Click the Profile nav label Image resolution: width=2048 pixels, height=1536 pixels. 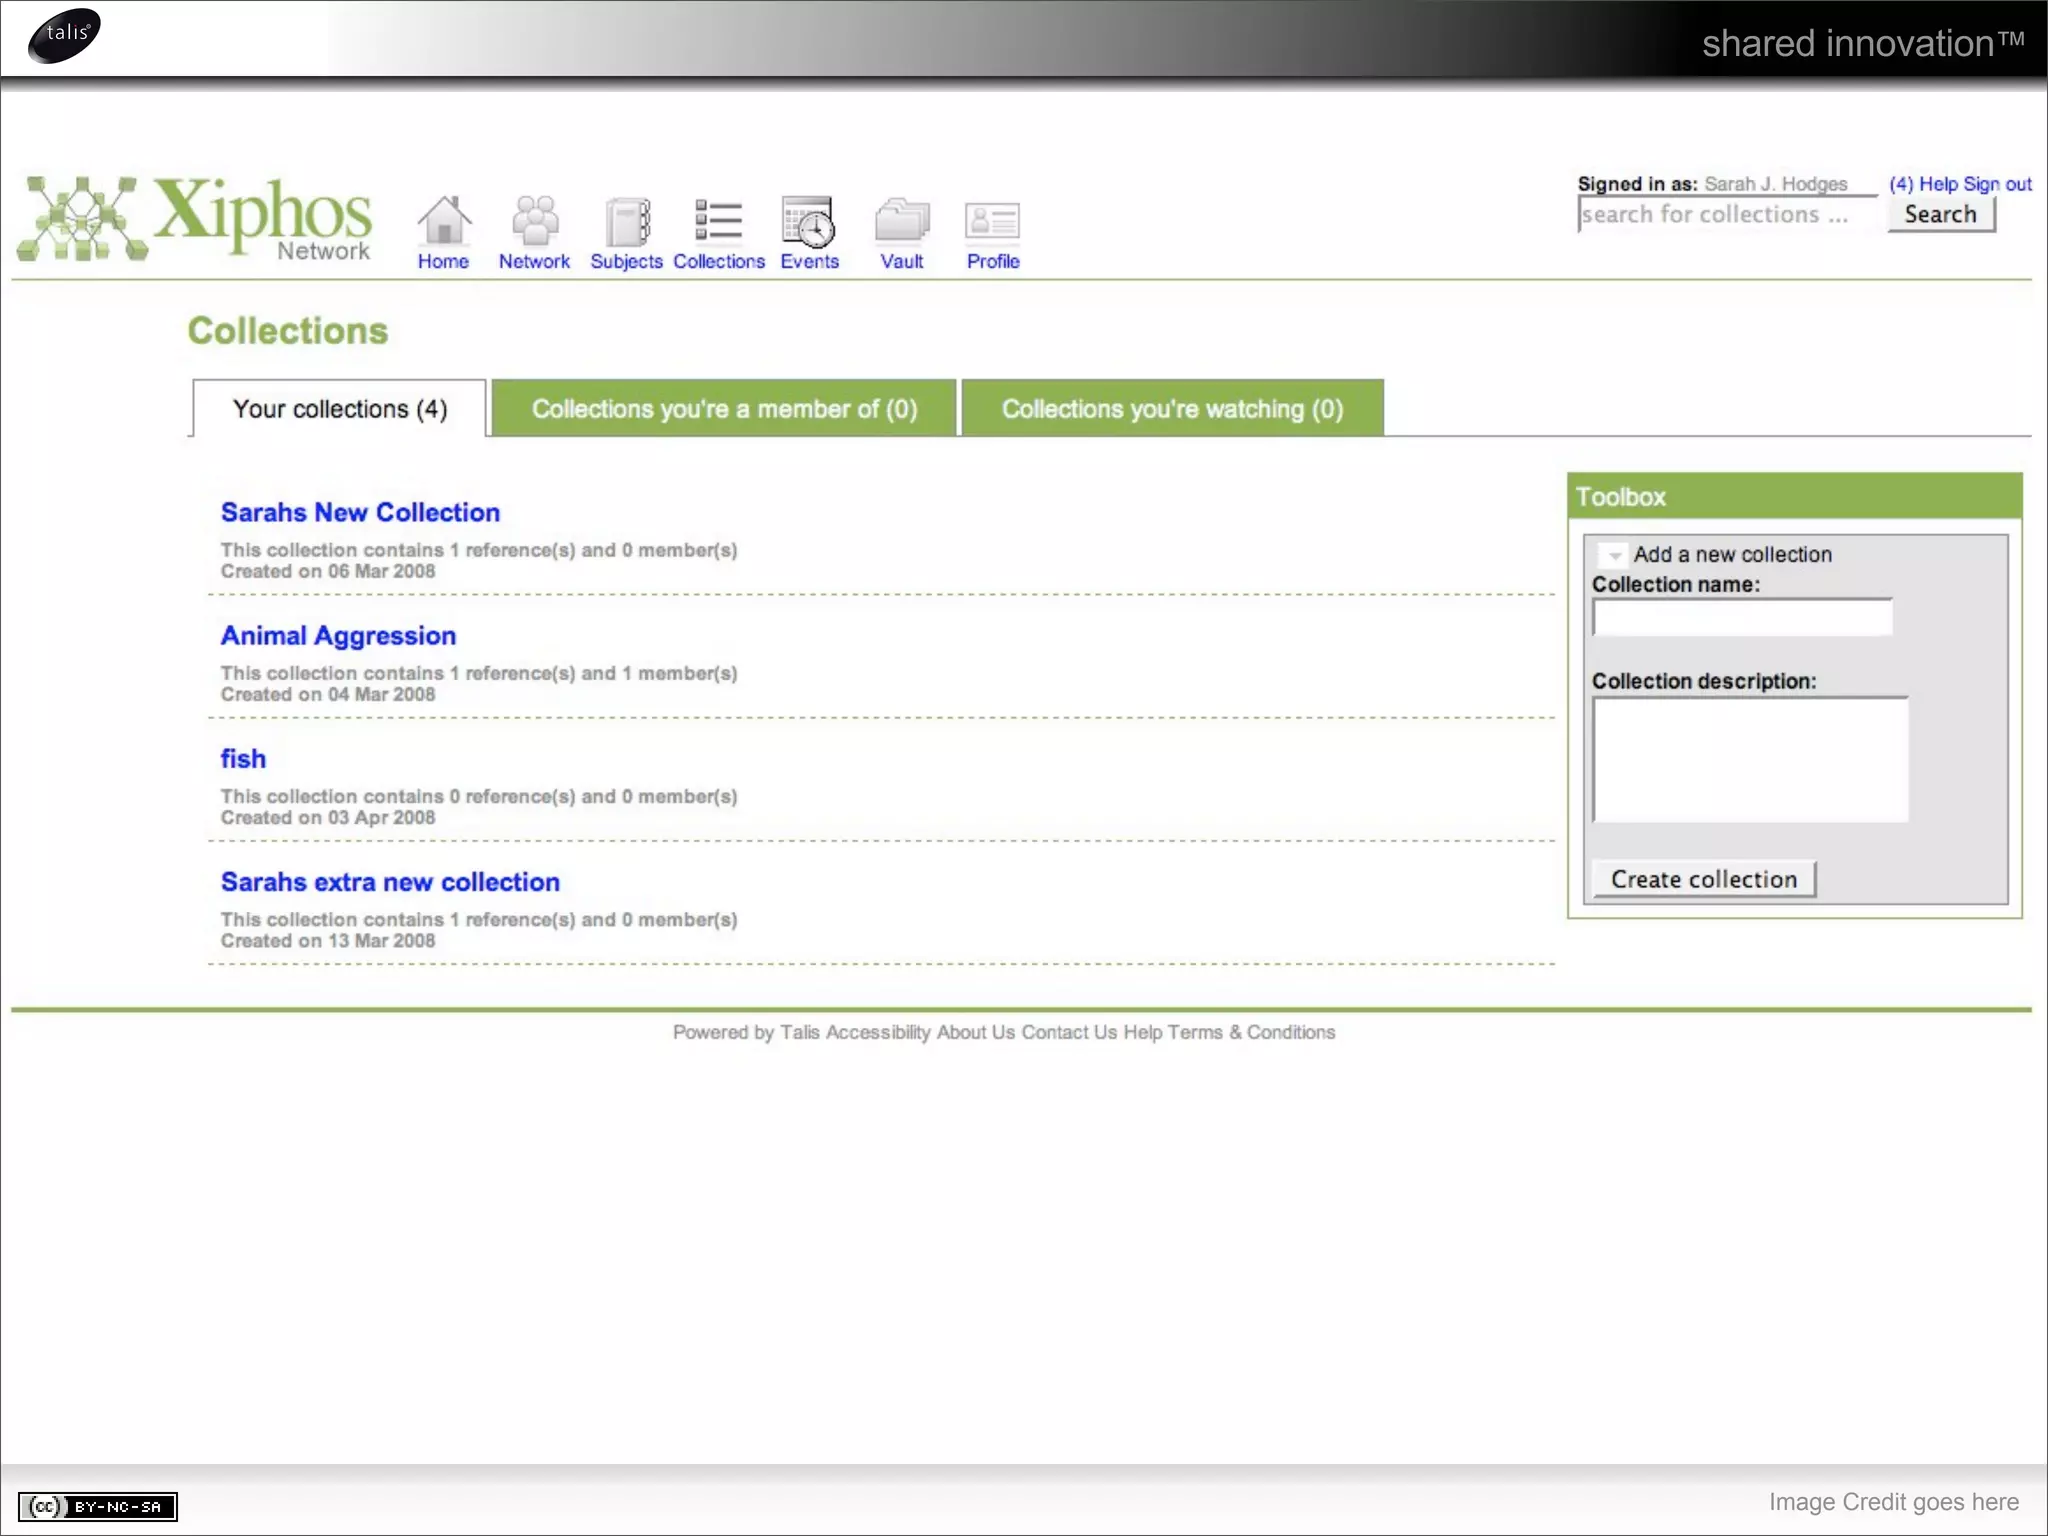(993, 261)
